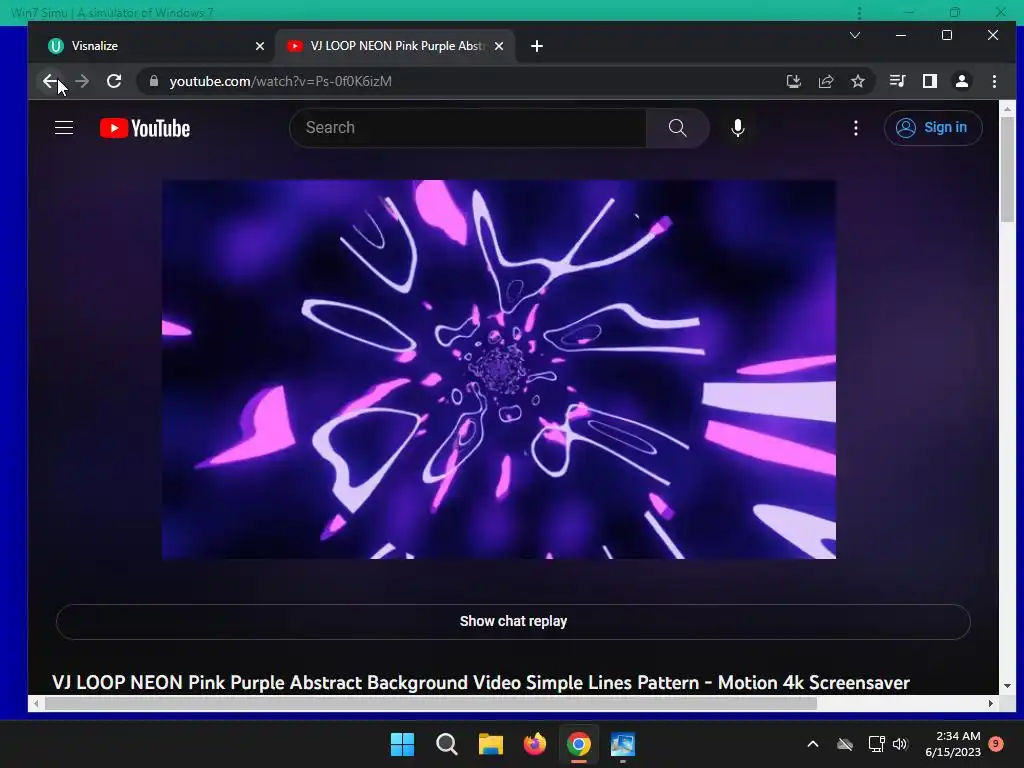Image resolution: width=1024 pixels, height=768 pixels.
Task: Play the neon video player
Action: click(x=499, y=369)
